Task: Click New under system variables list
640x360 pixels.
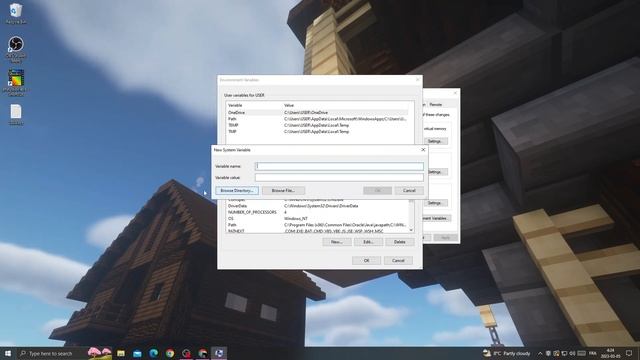Action: [x=337, y=242]
